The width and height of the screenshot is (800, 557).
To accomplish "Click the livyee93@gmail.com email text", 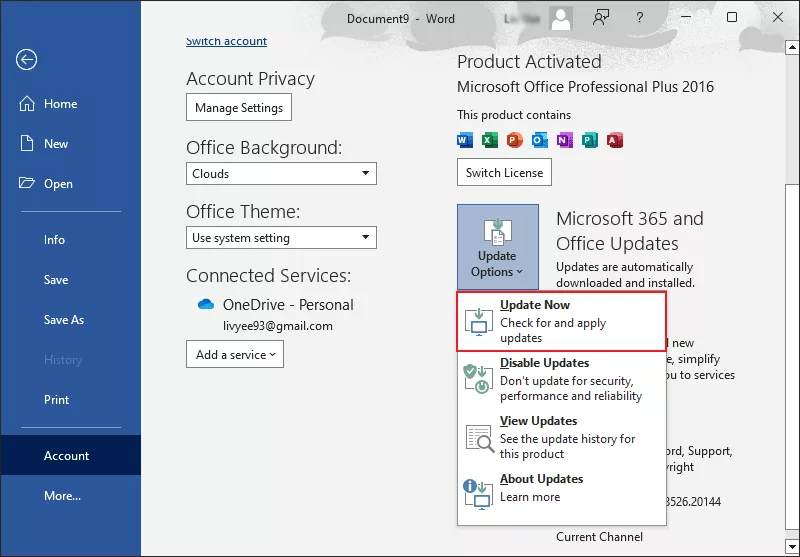I will pos(278,326).
